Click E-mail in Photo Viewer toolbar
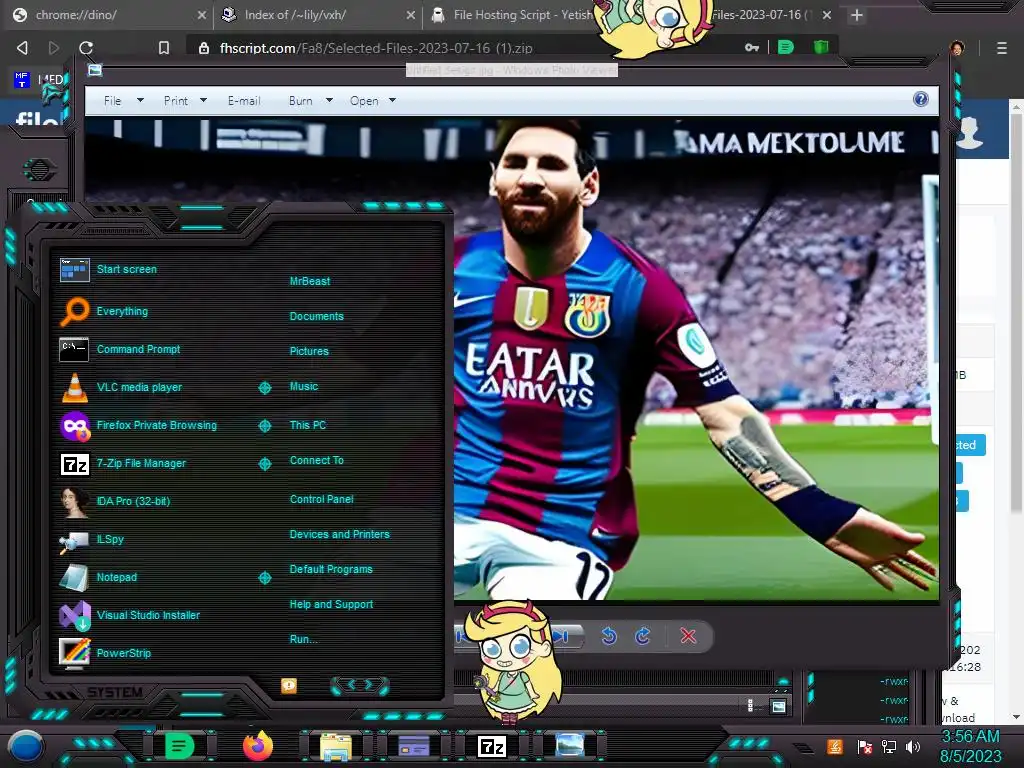Image resolution: width=1024 pixels, height=768 pixels. tap(244, 101)
